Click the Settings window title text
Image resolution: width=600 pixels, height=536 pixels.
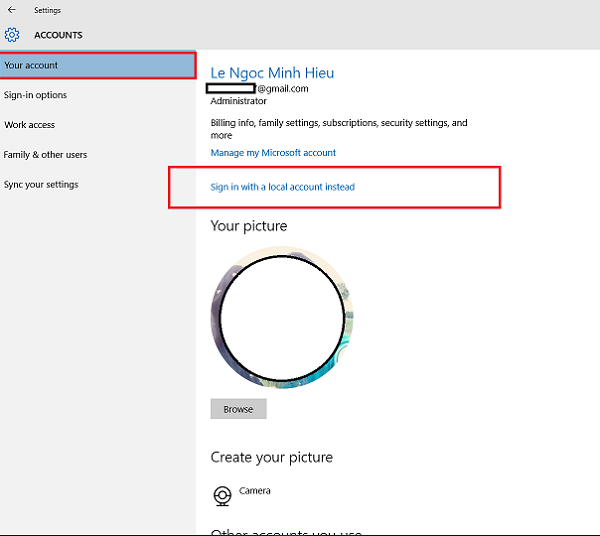(x=48, y=10)
